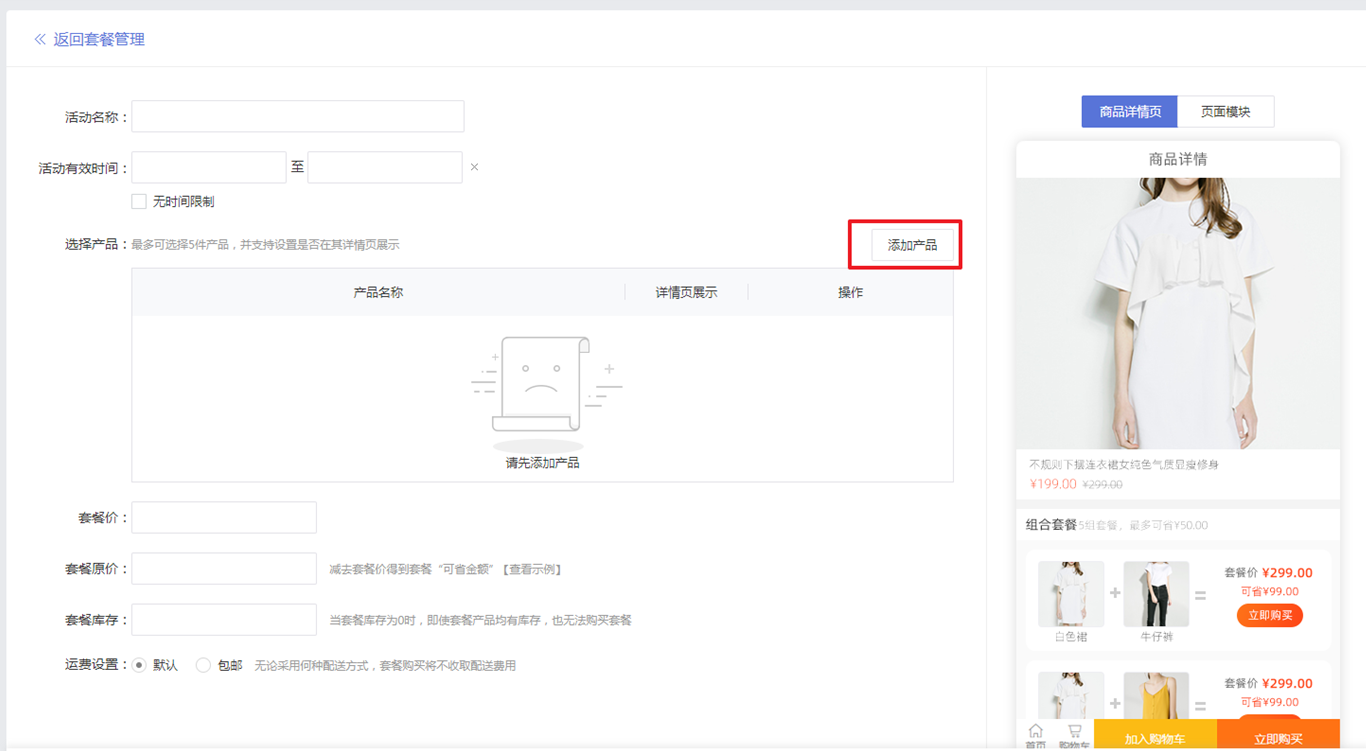Click the × icon to clear activity time
Viewport: 1366px width, 751px height.
474,167
